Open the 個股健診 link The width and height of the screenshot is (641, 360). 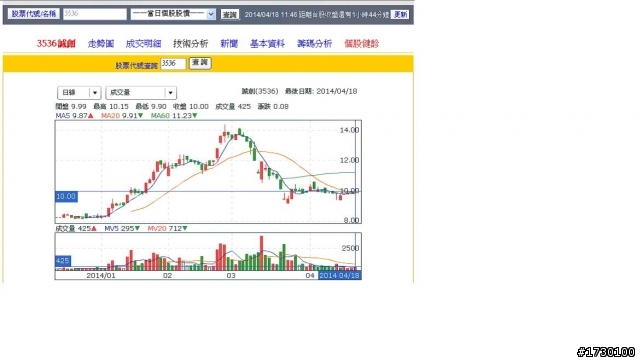pyautogui.click(x=361, y=44)
